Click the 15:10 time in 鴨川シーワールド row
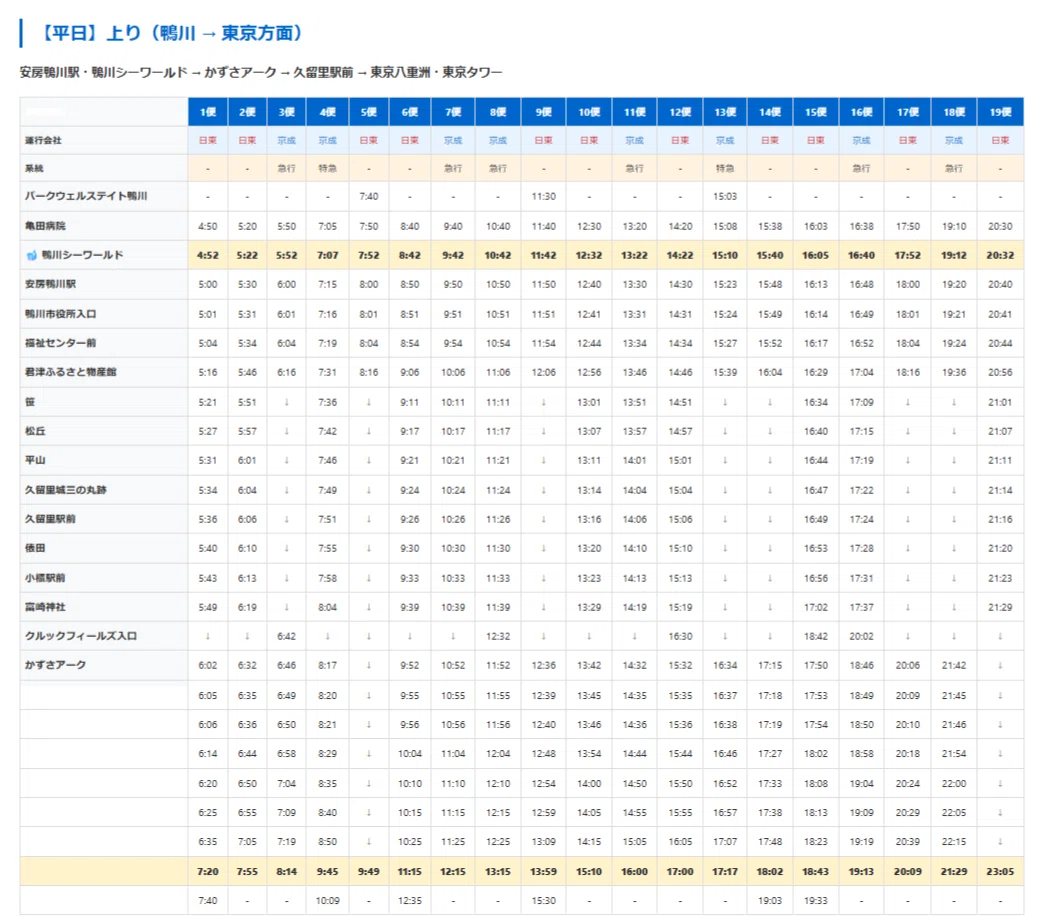Image resolution: width=1041 pixels, height=923 pixels. tap(725, 256)
